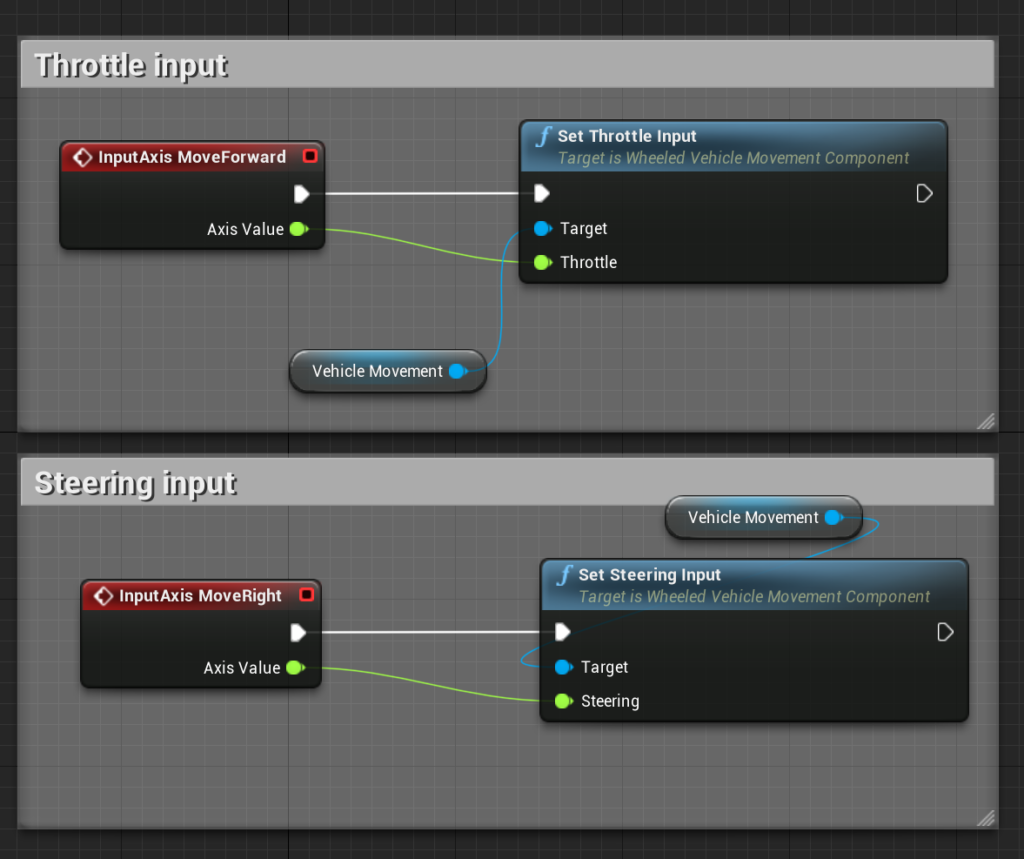
Task: Click the red square on InputAxis MoveRight node
Action: (x=307, y=595)
